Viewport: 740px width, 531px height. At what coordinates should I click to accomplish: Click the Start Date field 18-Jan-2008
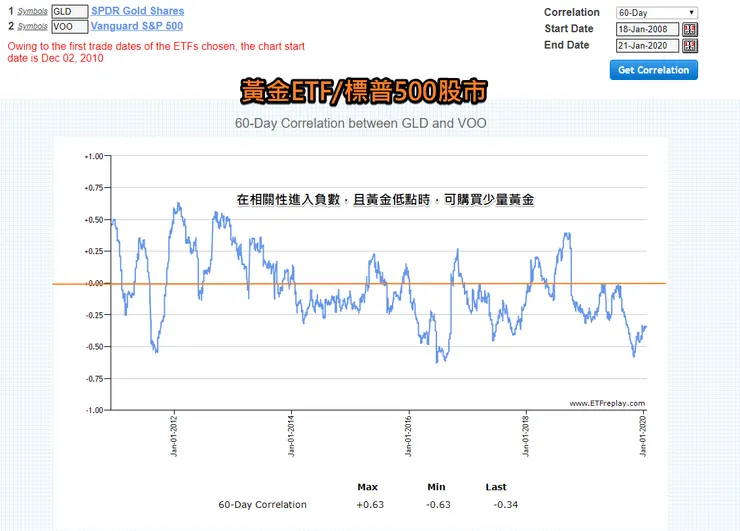point(647,29)
